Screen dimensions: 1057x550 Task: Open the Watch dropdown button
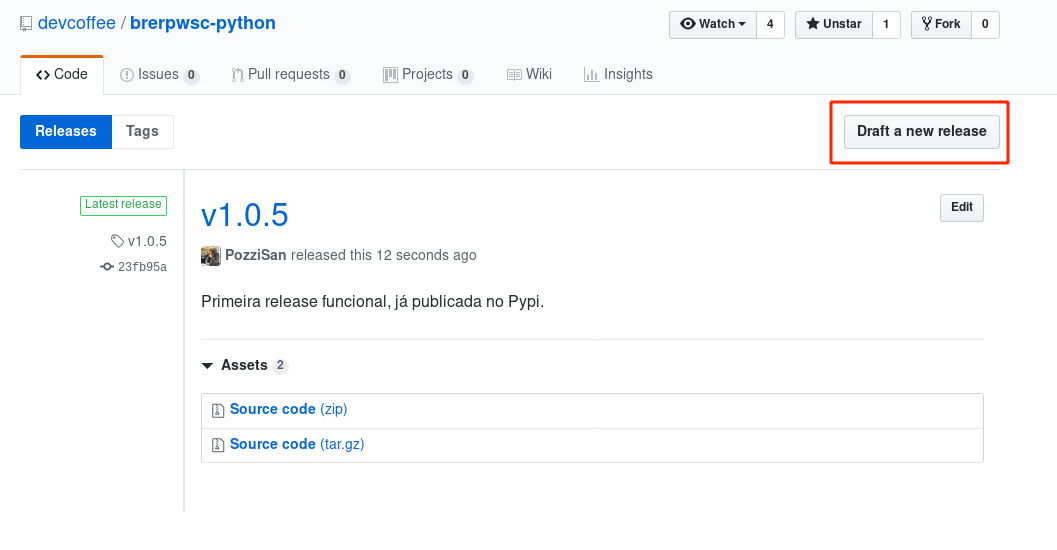click(x=713, y=24)
